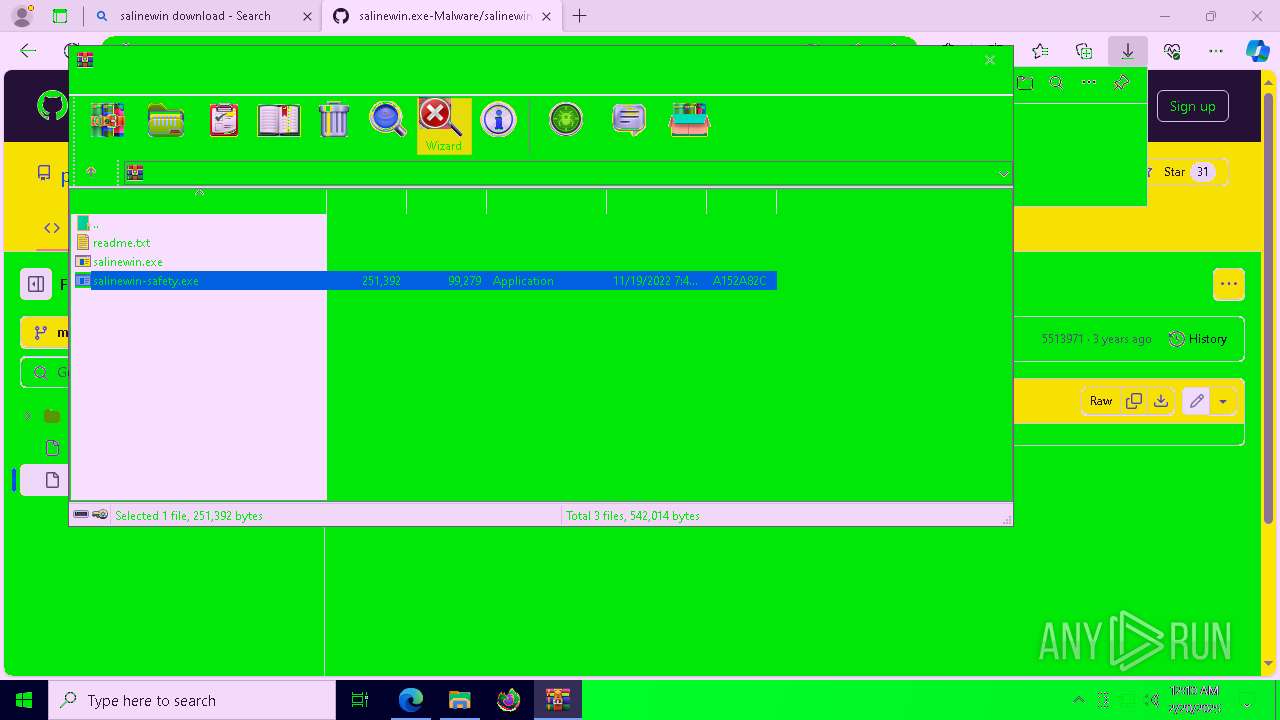Screen dimensions: 1280x720
Task: Click the Delete trash can icon in WinRAR
Action: [x=334, y=120]
